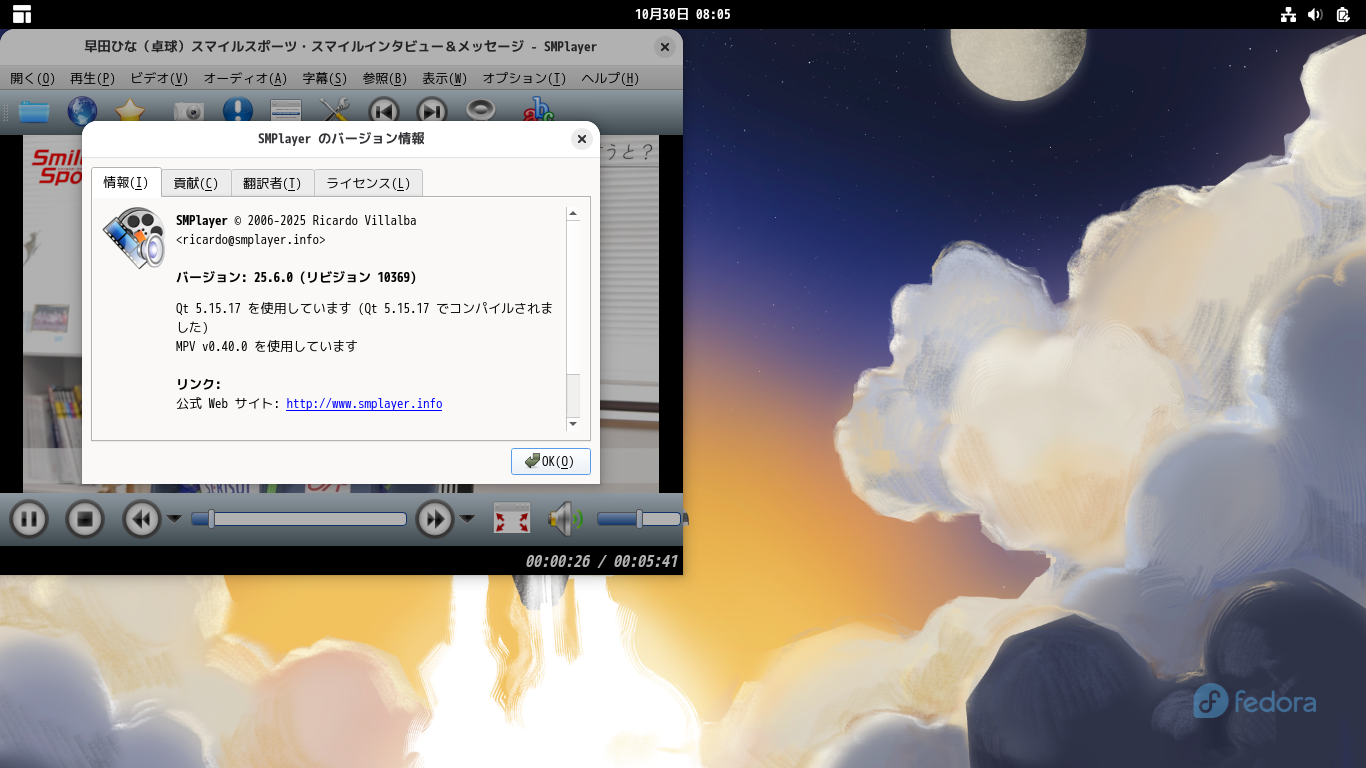The width and height of the screenshot is (1366, 768).
Task: Switch to the ライセンス(L) tab
Action: [368, 184]
